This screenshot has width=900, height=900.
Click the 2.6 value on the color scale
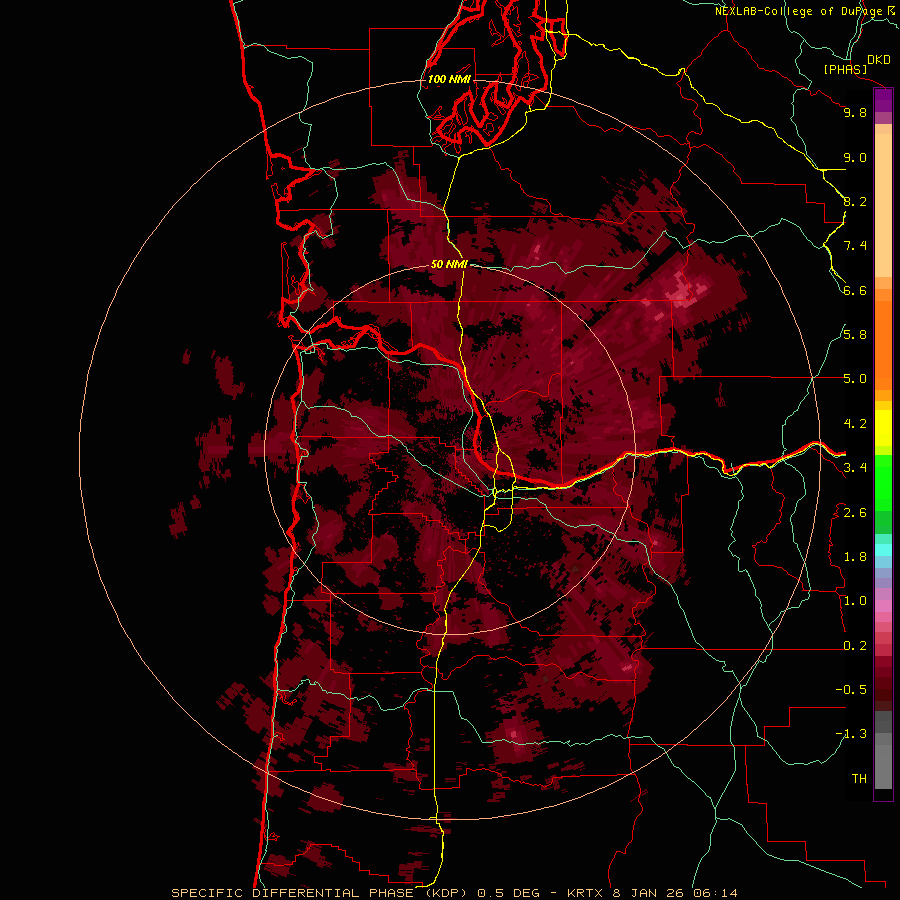point(855,513)
